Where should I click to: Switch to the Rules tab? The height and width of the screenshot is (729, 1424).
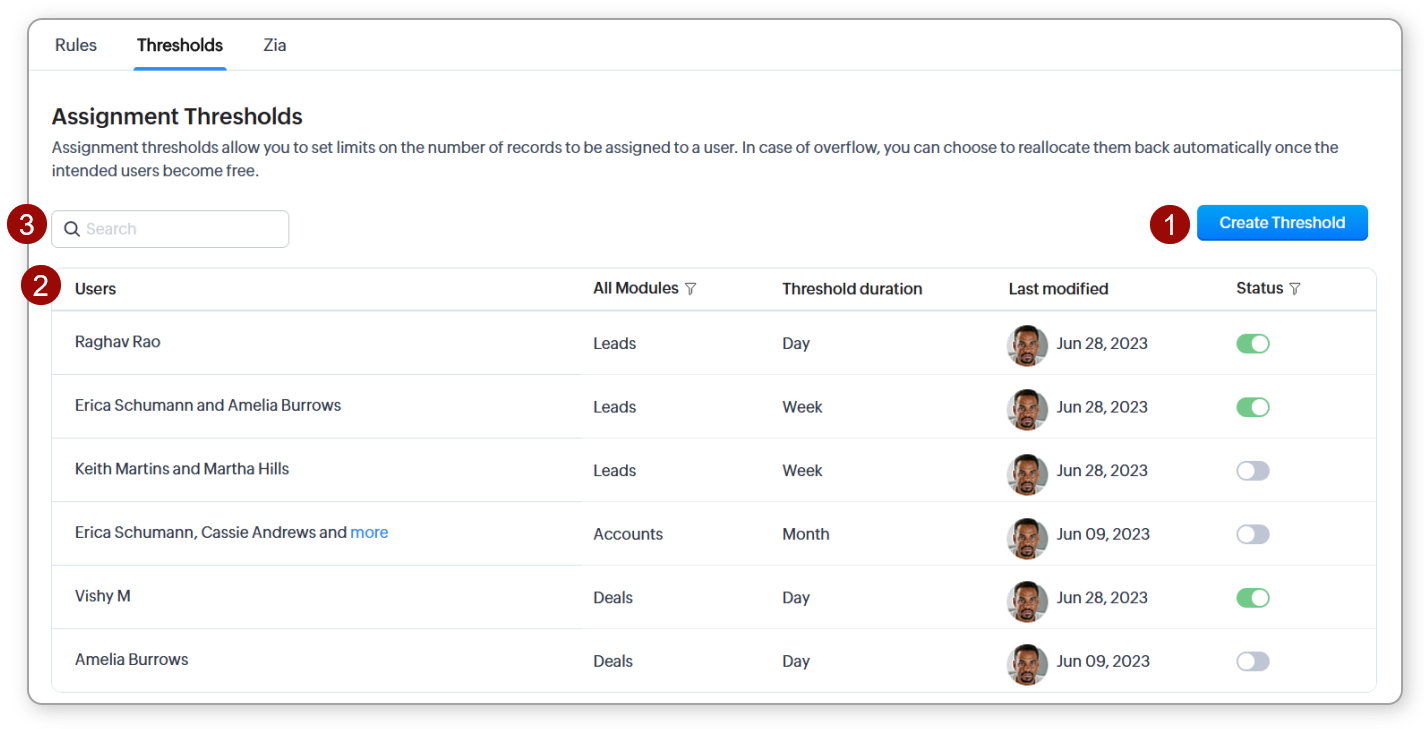[76, 45]
